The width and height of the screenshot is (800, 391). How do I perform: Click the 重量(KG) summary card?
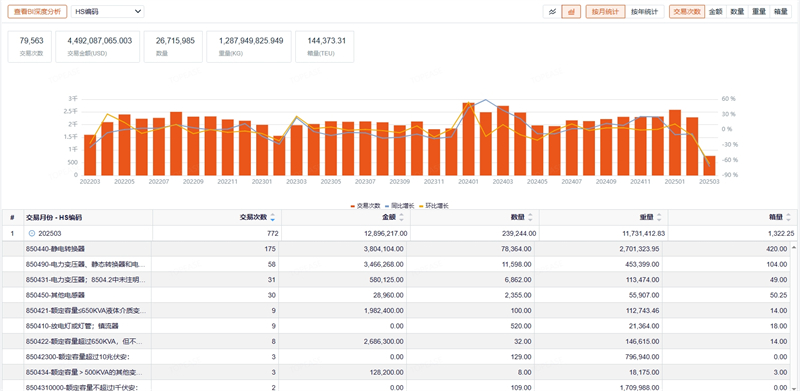248,46
